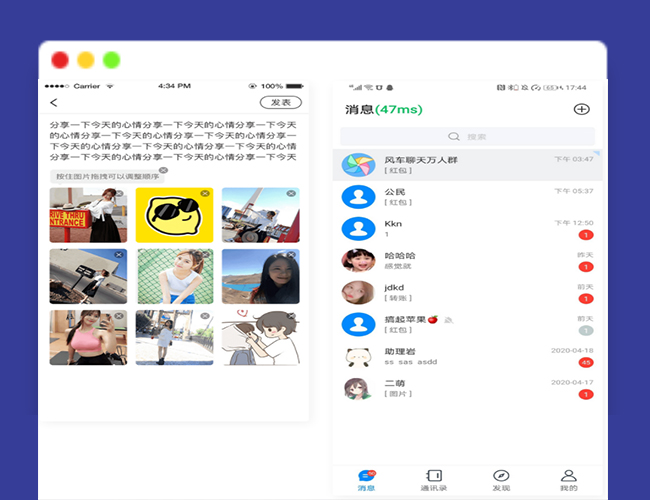Open the cartoon couple illustration thumbnail
Viewport: 650px width, 500px height.
point(261,337)
